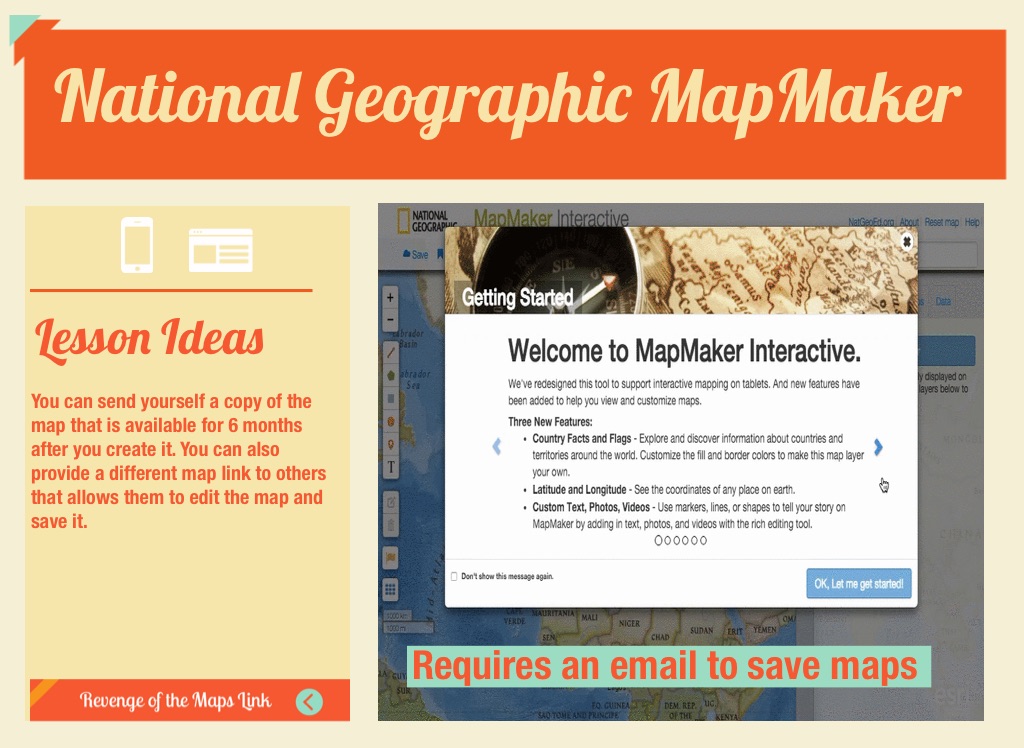The width and height of the screenshot is (1024, 748).
Task: Click the trash delete tool
Action: click(x=390, y=524)
